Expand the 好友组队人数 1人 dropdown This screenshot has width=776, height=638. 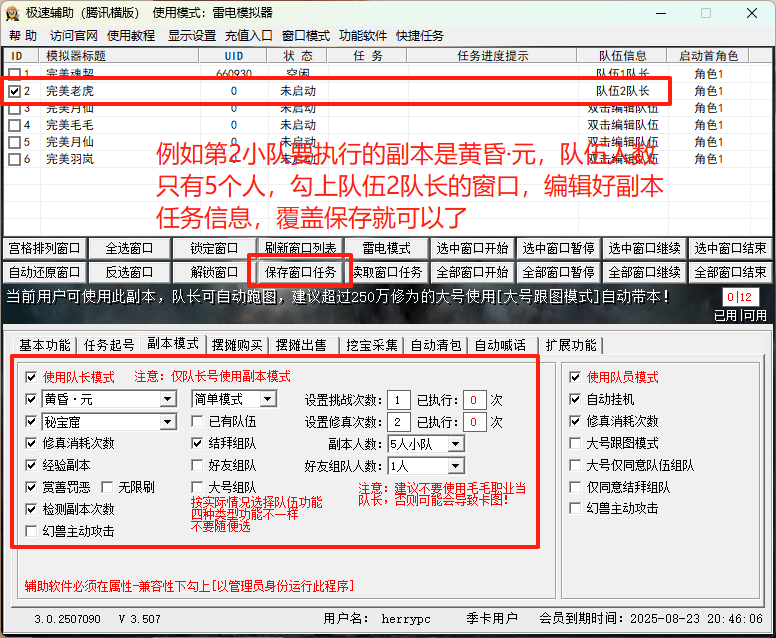pos(456,466)
